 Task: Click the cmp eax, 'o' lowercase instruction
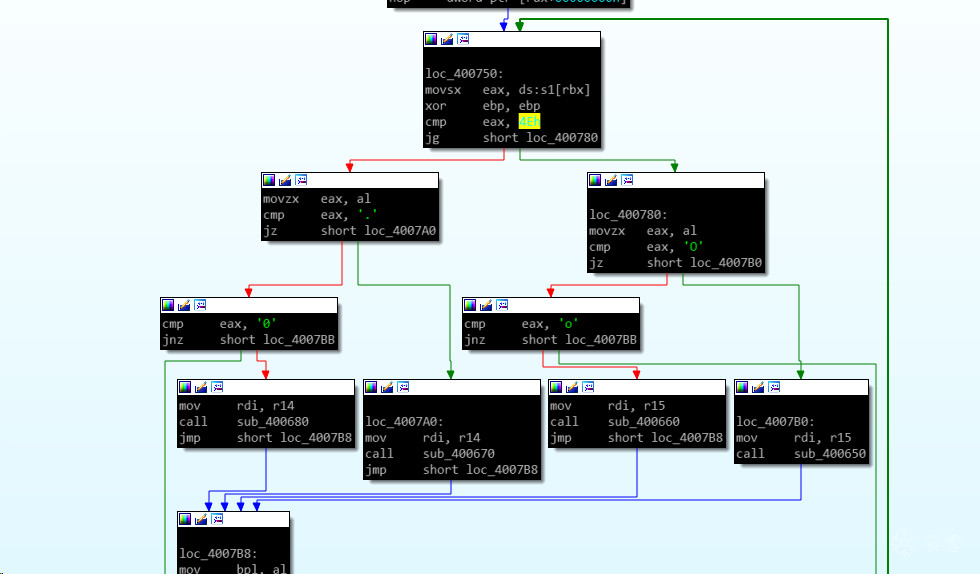tap(521, 324)
